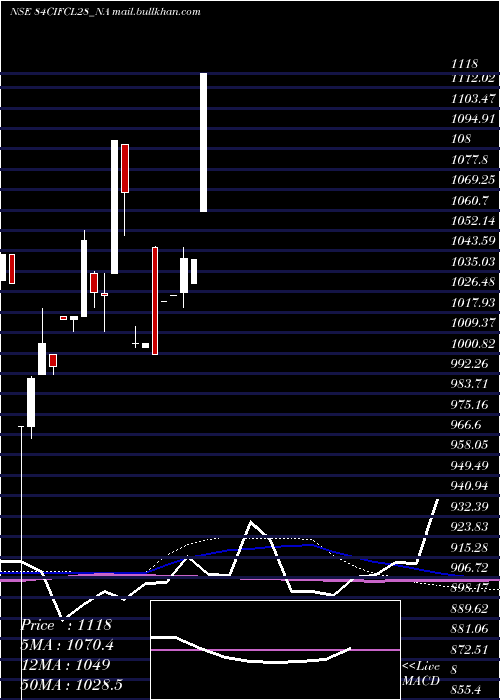Click the 992.26 price axis label

tap(469, 364)
